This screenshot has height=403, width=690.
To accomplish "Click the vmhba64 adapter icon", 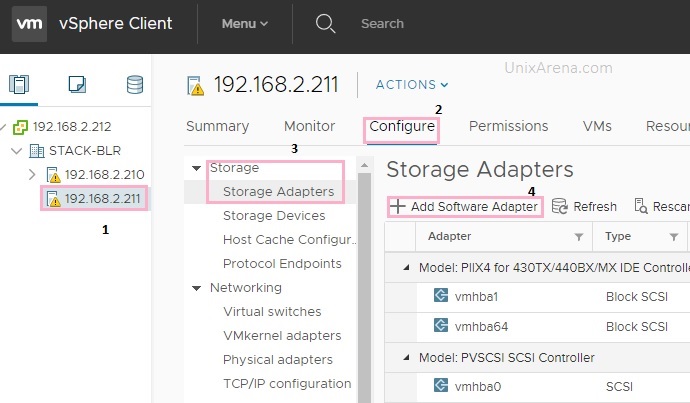I will pyautogui.click(x=440, y=325).
